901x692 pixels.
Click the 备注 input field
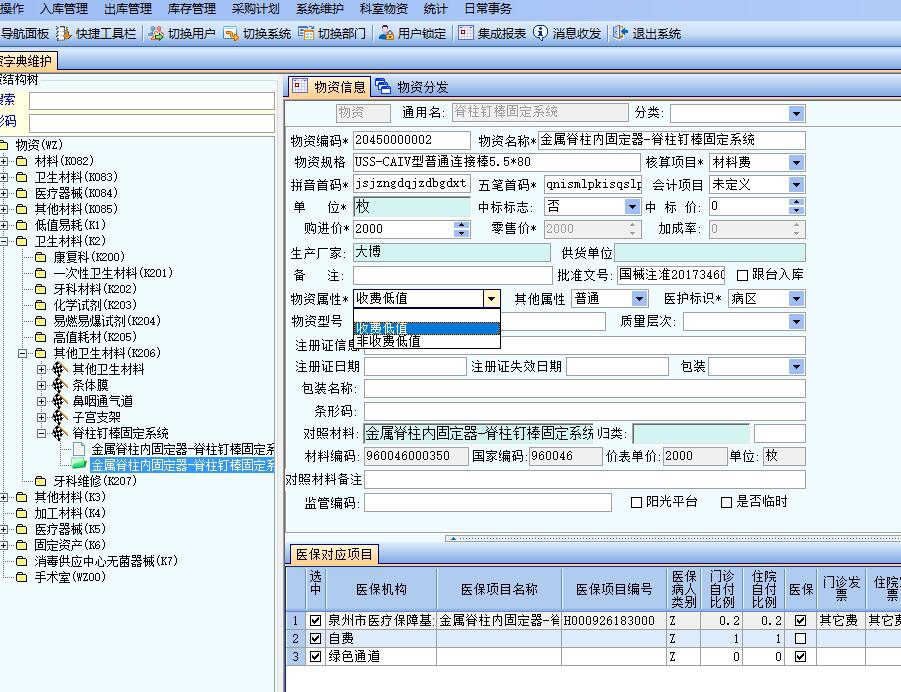tap(452, 275)
